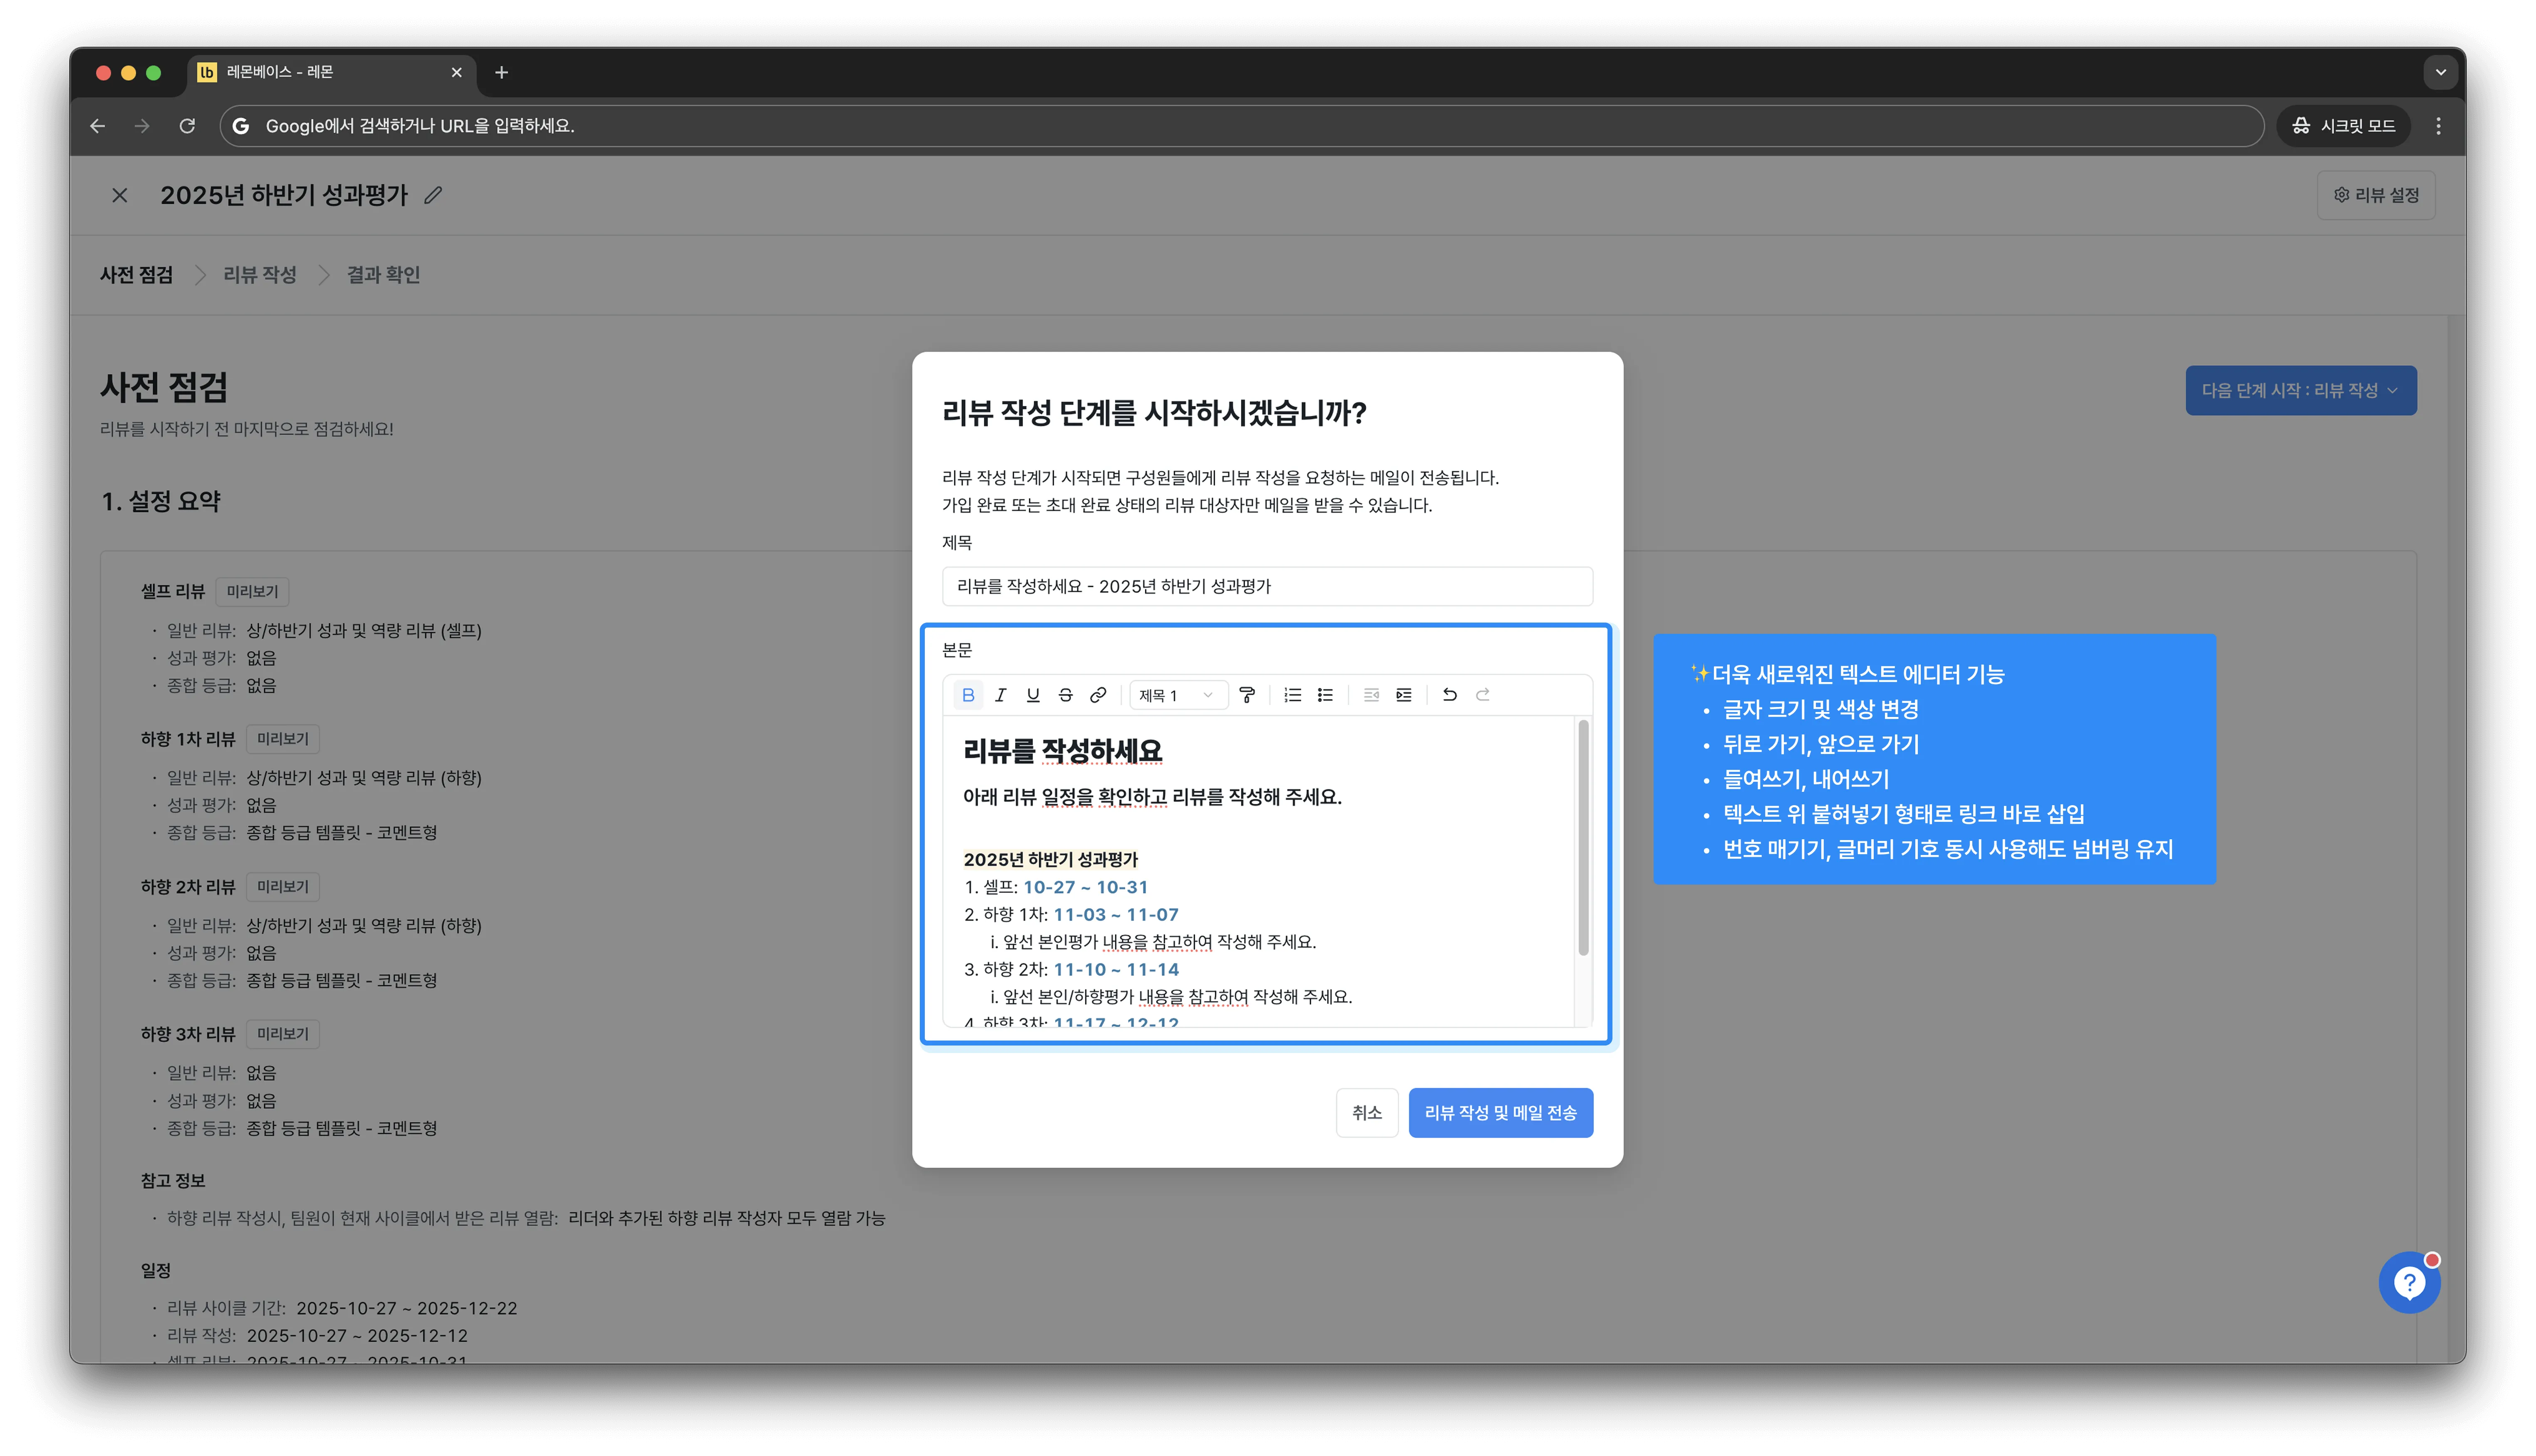Click 미리보기 next to 하향 2차 리뷰
Viewport: 2536px width, 1456px height.
click(283, 887)
